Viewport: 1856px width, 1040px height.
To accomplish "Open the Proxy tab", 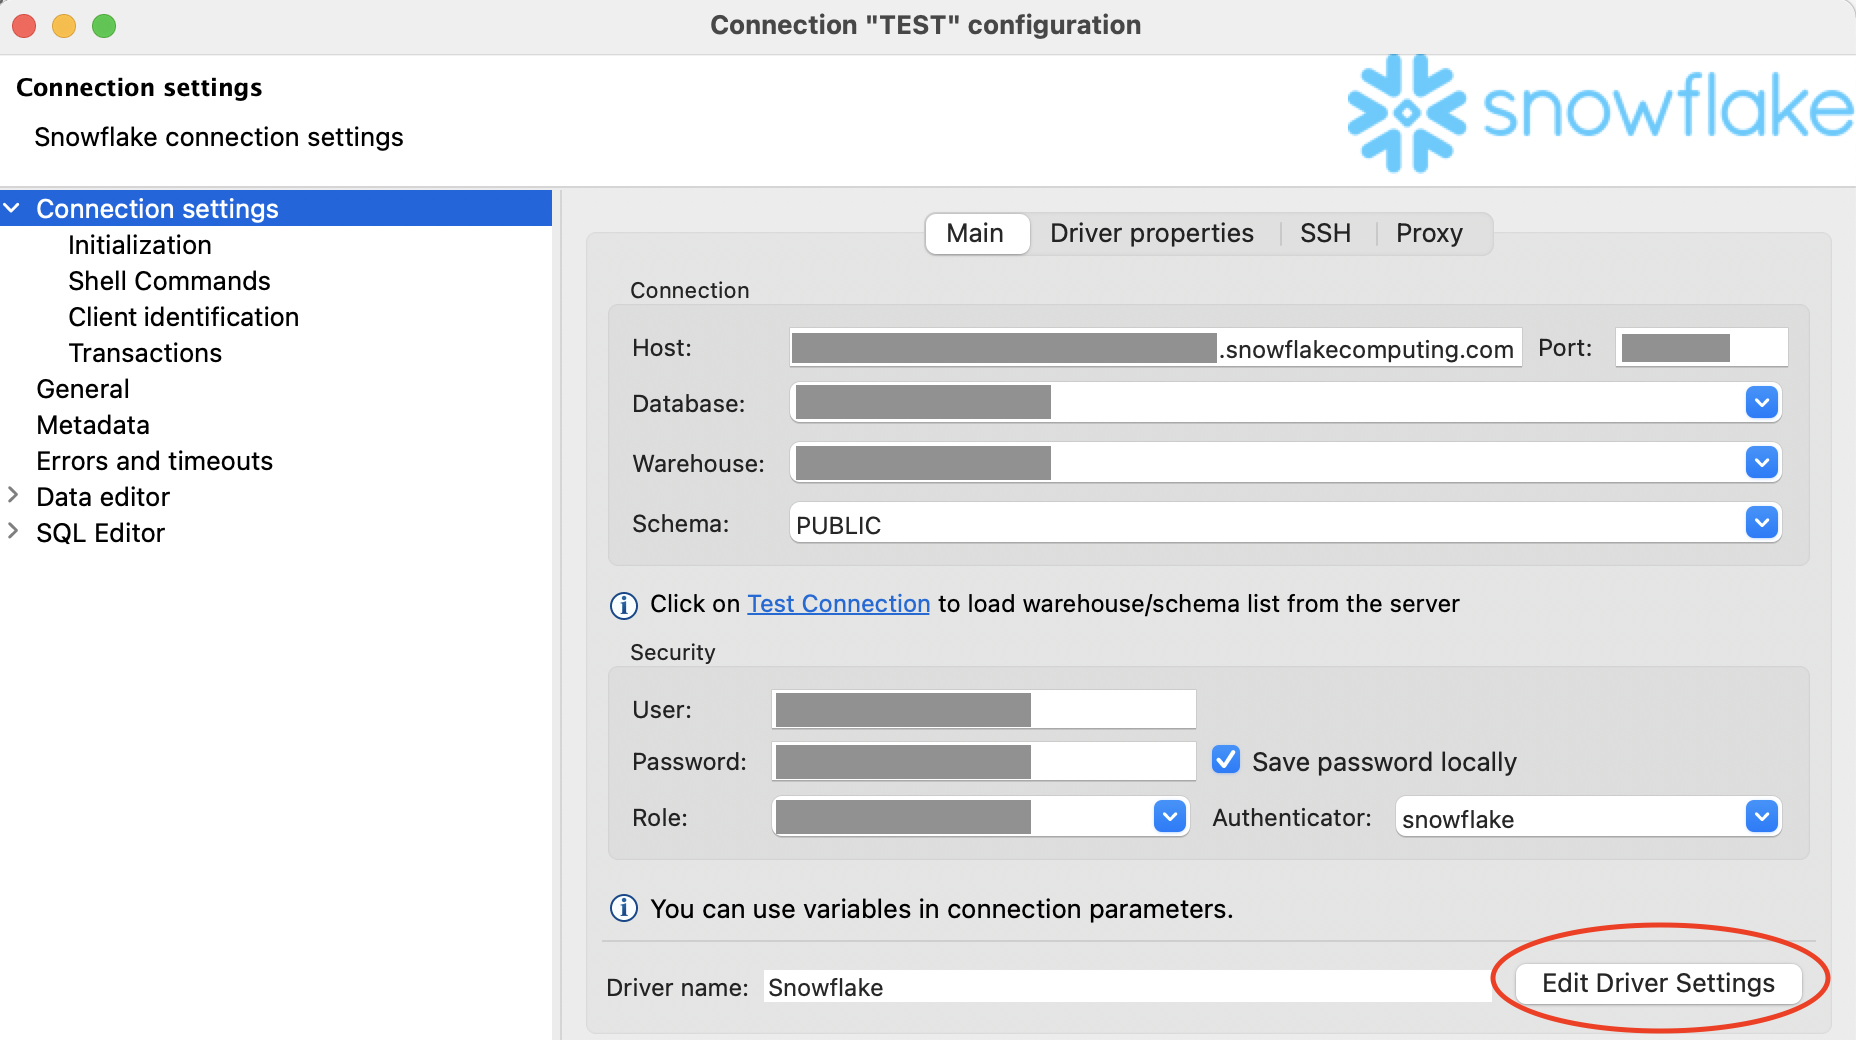I will coord(1429,233).
